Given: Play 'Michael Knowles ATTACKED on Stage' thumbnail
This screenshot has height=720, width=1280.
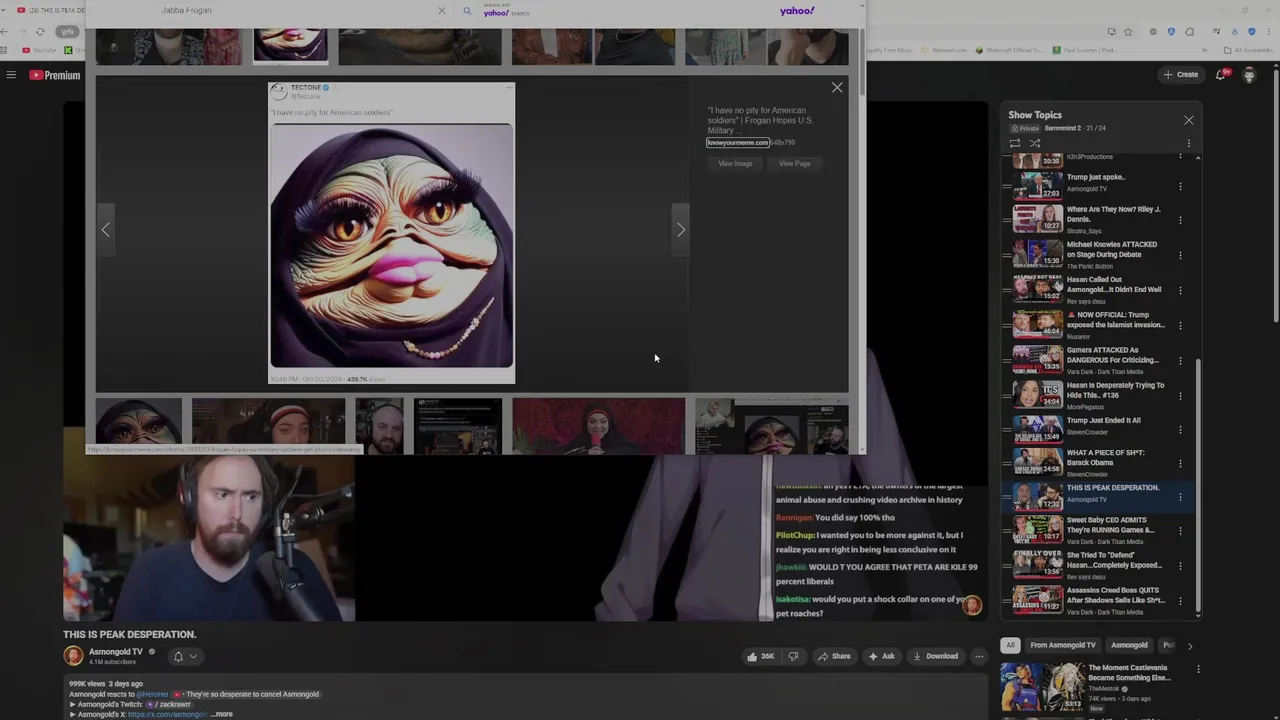Looking at the screenshot, I should coord(1038,254).
